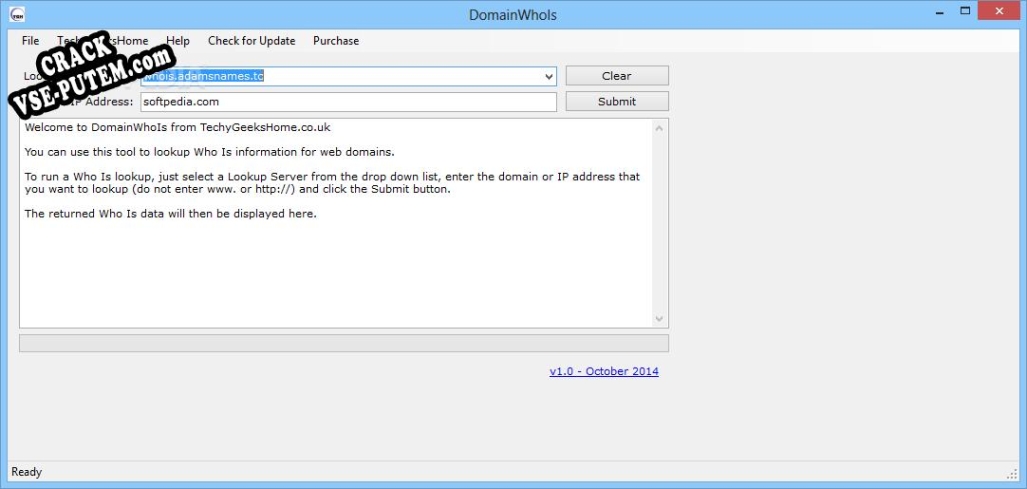1027x489 pixels.
Task: Open the Help menu
Action: 178,41
